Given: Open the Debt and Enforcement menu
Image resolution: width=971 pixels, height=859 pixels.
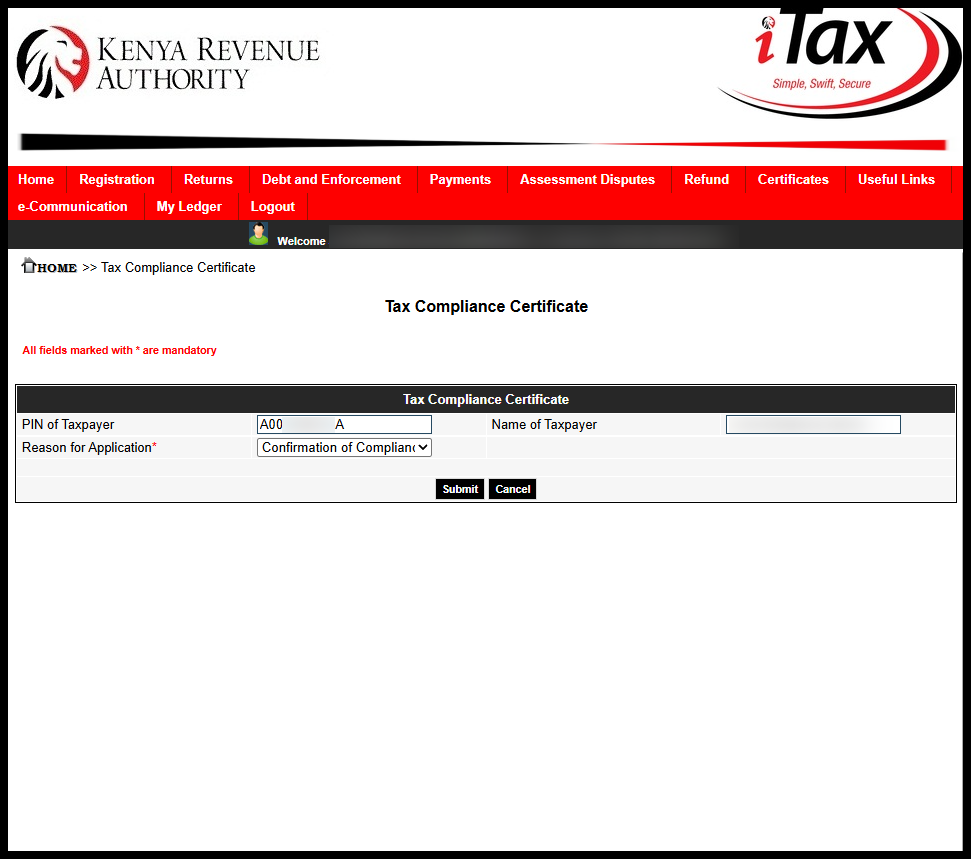Looking at the screenshot, I should tap(331, 180).
